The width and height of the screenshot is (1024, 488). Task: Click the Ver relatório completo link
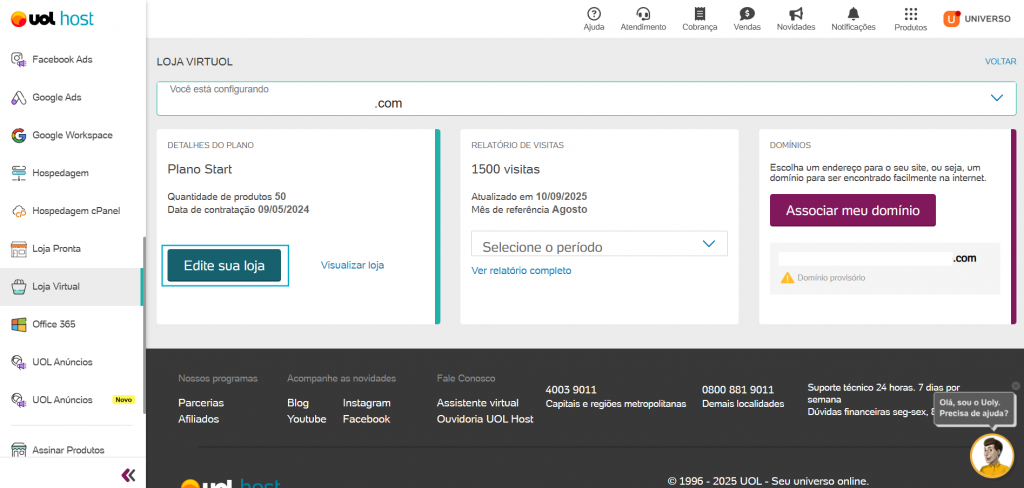pyautogui.click(x=521, y=271)
